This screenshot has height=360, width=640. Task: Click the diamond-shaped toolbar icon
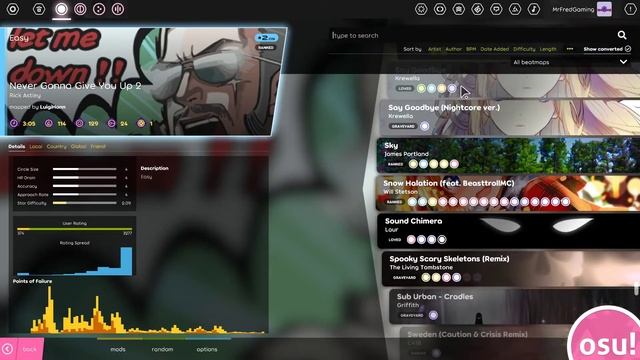tap(477, 9)
